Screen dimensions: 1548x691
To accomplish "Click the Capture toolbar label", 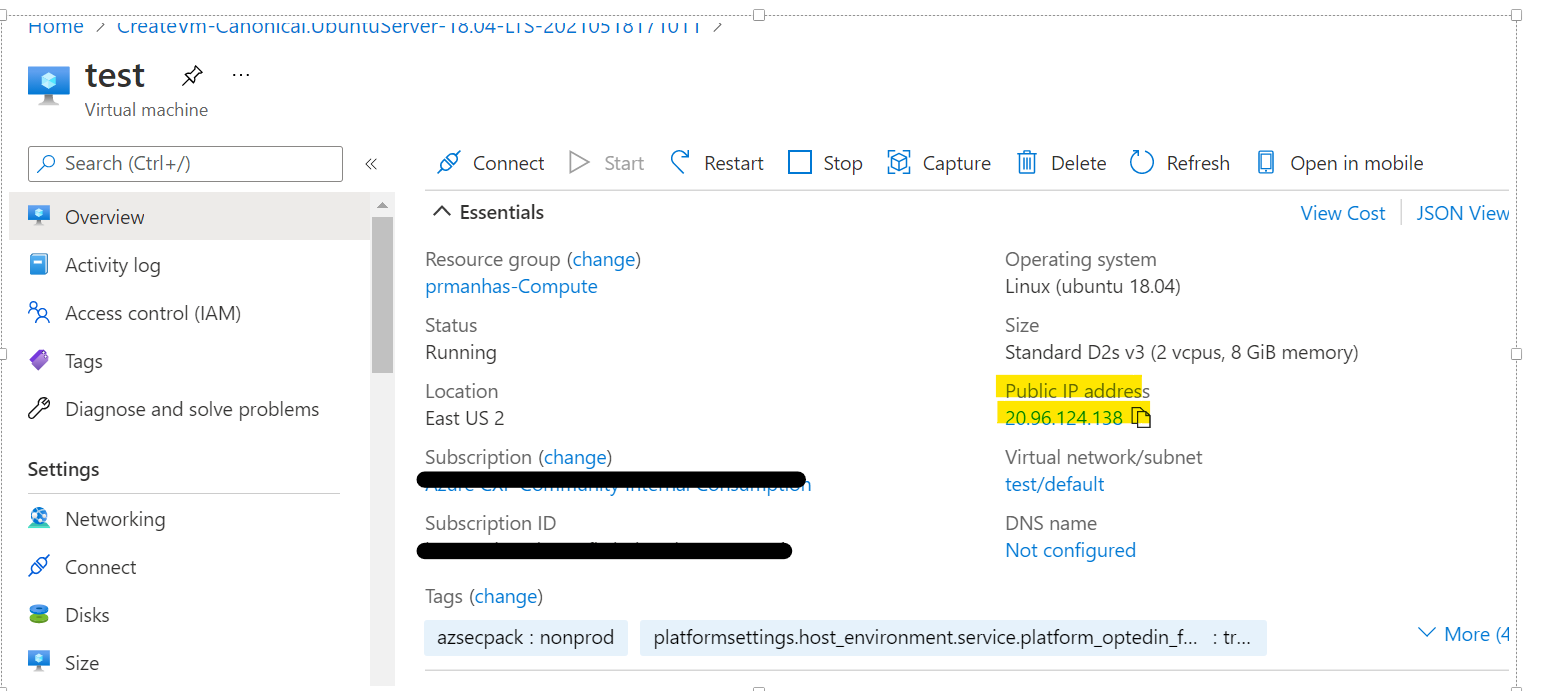I will coord(957,163).
